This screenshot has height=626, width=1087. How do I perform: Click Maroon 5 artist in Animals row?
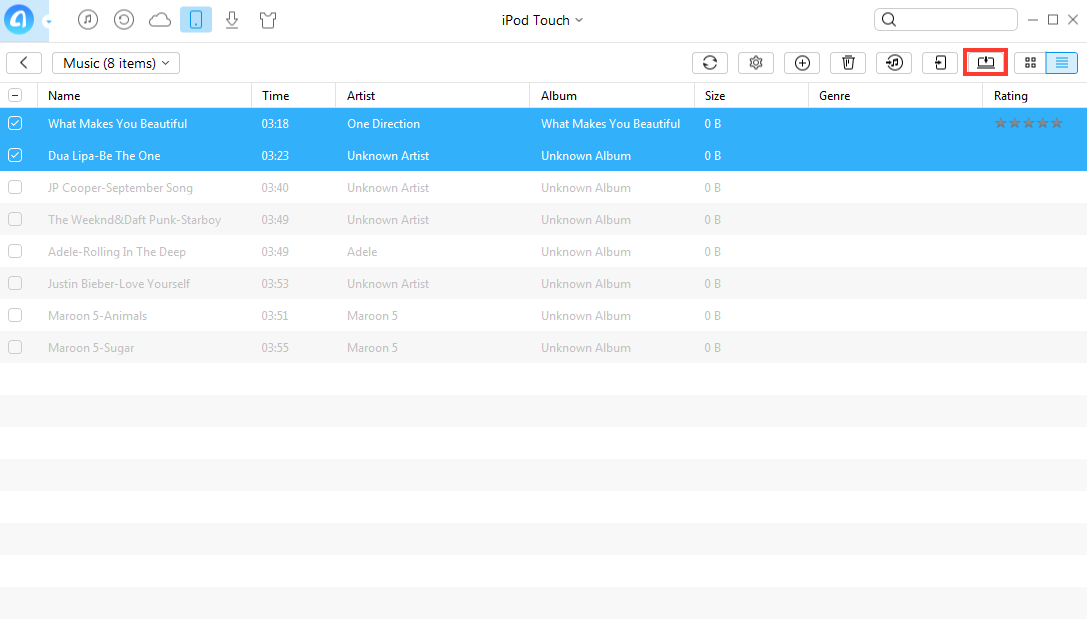coord(372,315)
